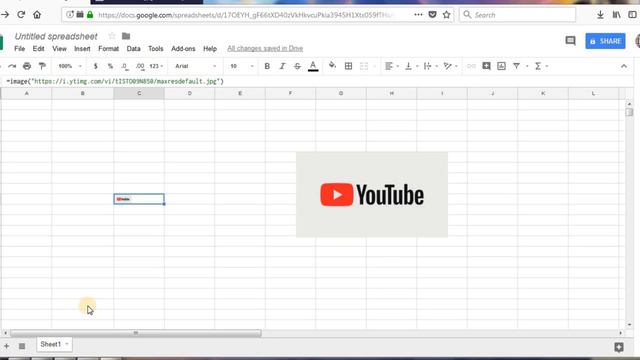Viewport: 640px width, 360px height.
Task: Increase decimal places
Action: 140,66
